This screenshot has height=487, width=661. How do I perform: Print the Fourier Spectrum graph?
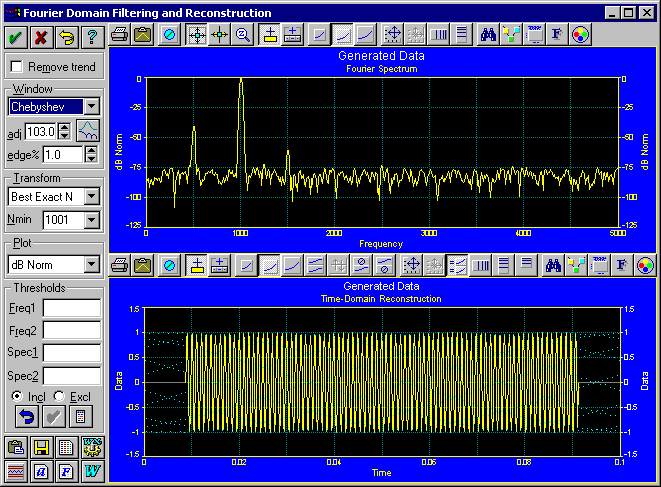click(120, 35)
